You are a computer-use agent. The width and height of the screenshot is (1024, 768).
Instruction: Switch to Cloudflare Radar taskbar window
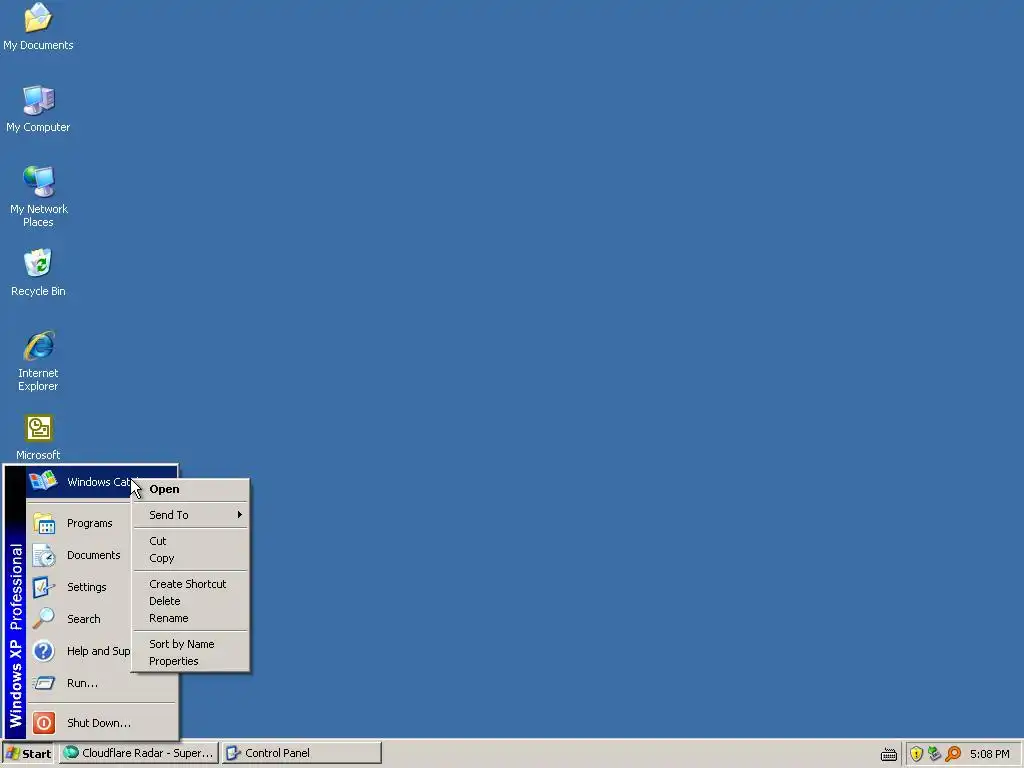pyautogui.click(x=138, y=753)
